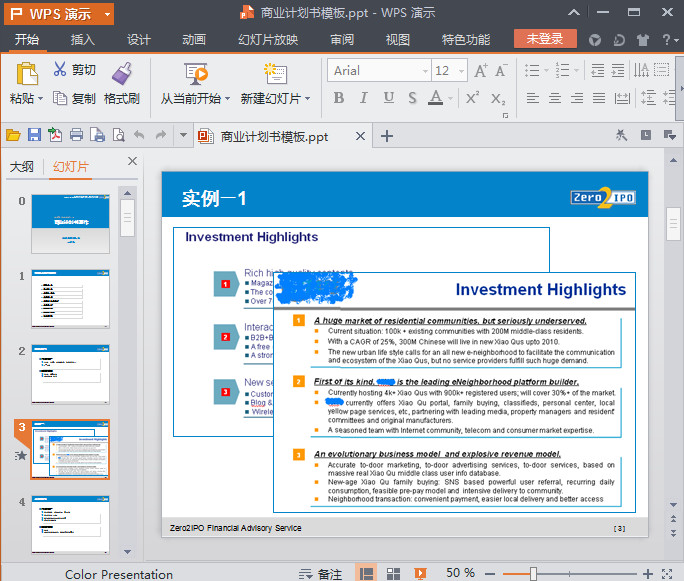Screen dimensions: 684x581
Task: Decrease paragraph indent level
Action: (x=598, y=70)
